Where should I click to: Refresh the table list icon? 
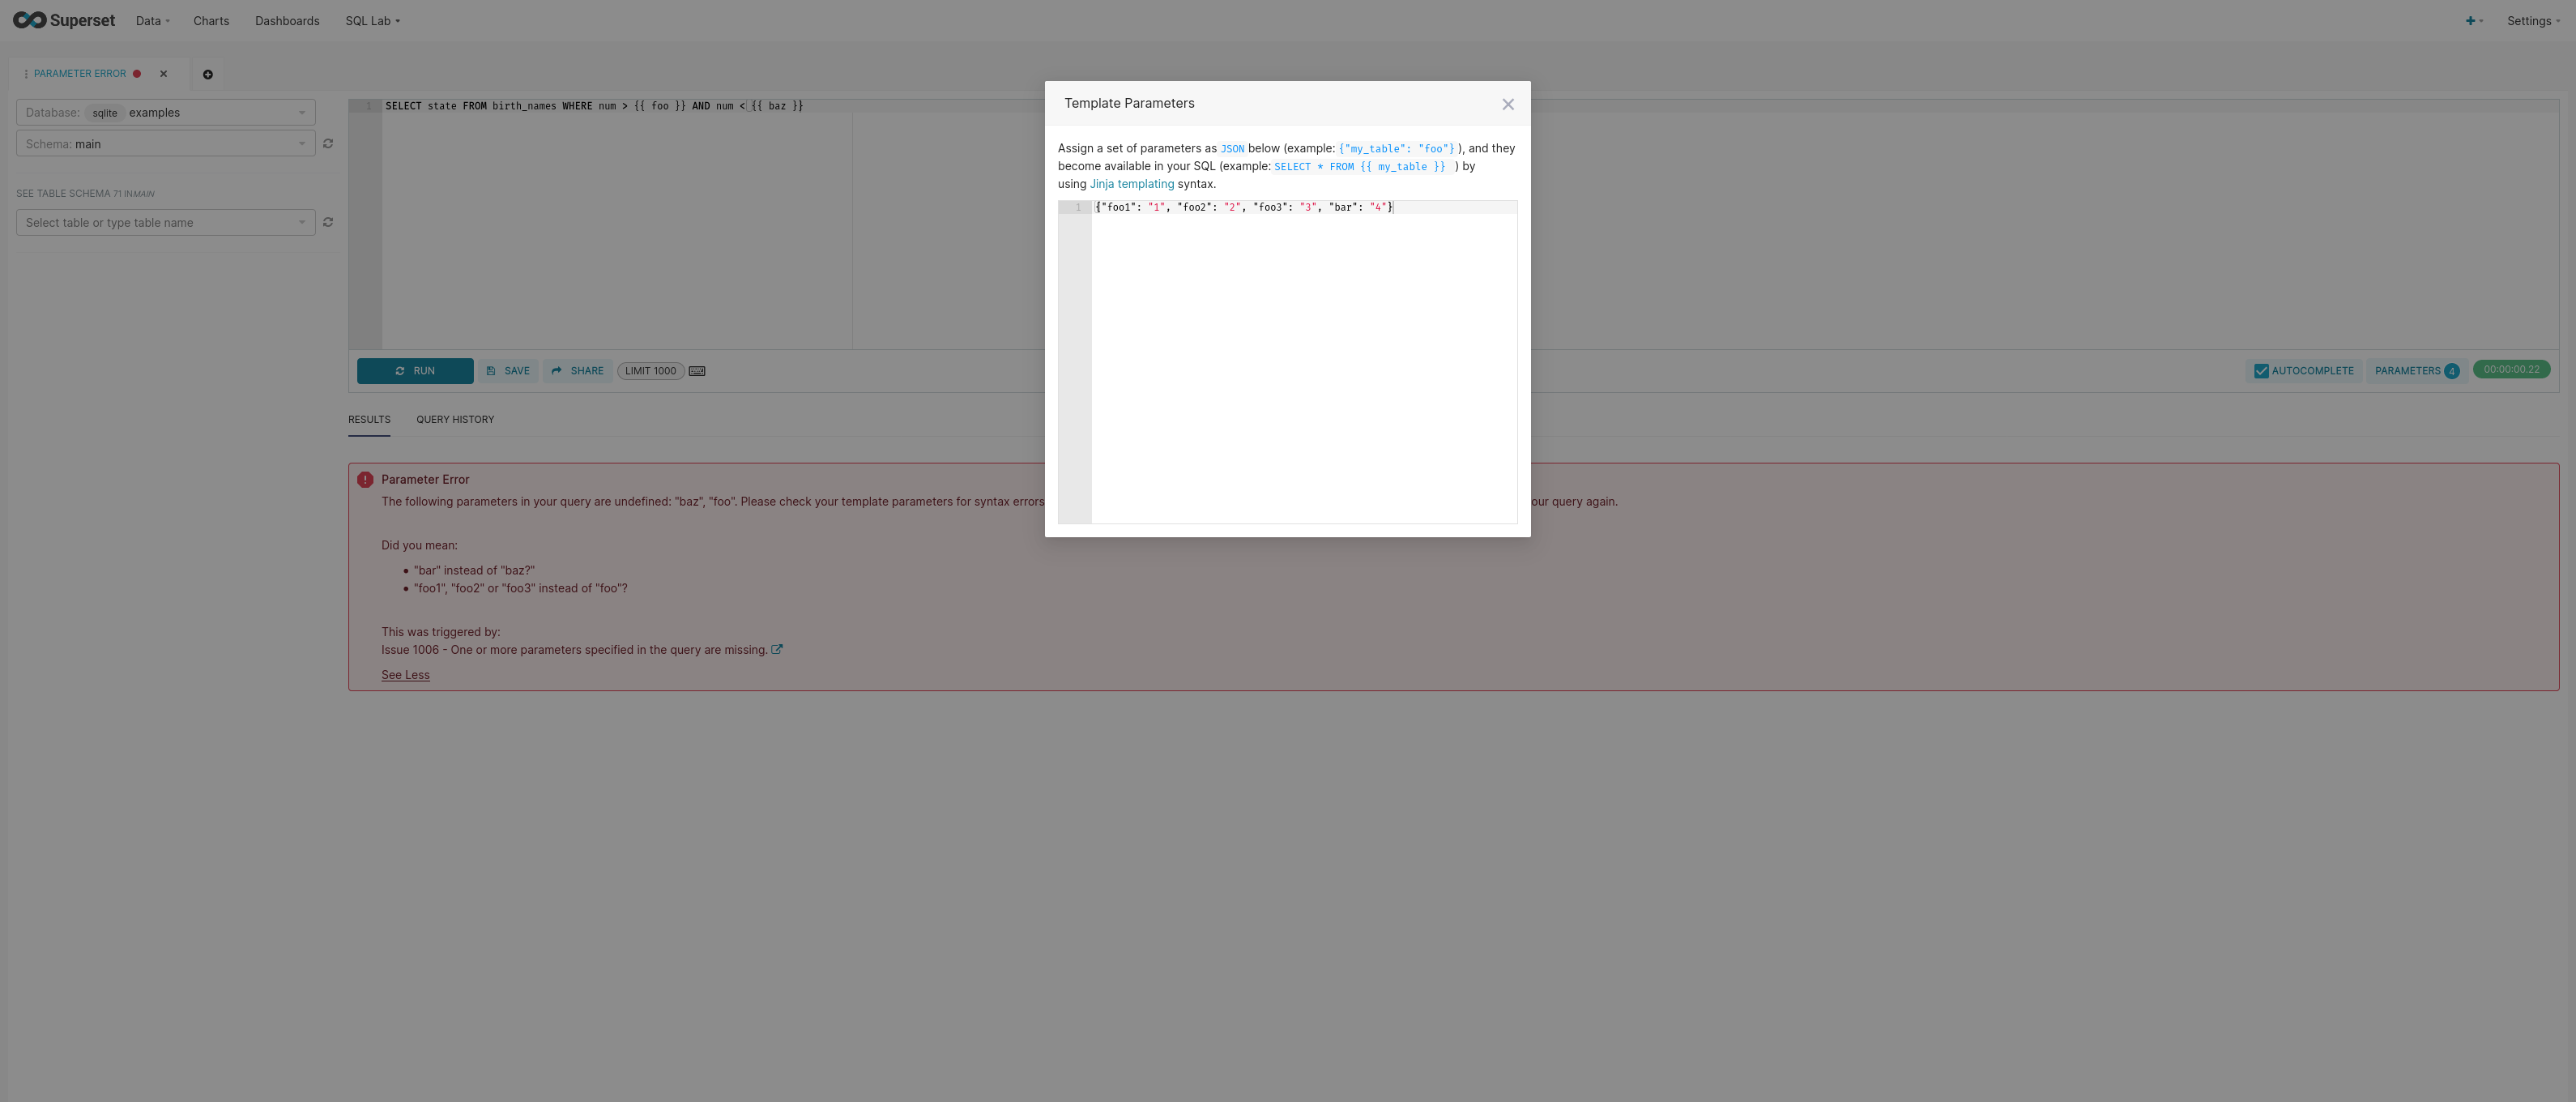(328, 222)
